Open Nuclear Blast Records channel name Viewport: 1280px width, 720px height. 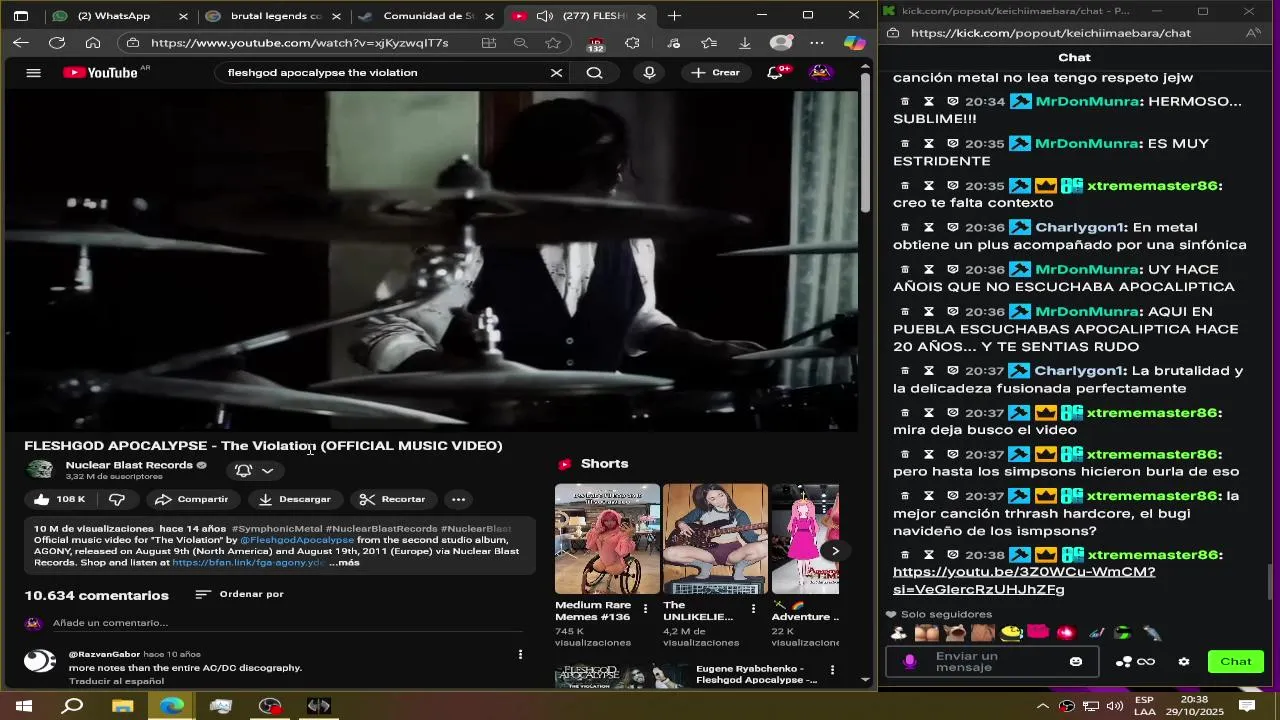tap(129, 465)
